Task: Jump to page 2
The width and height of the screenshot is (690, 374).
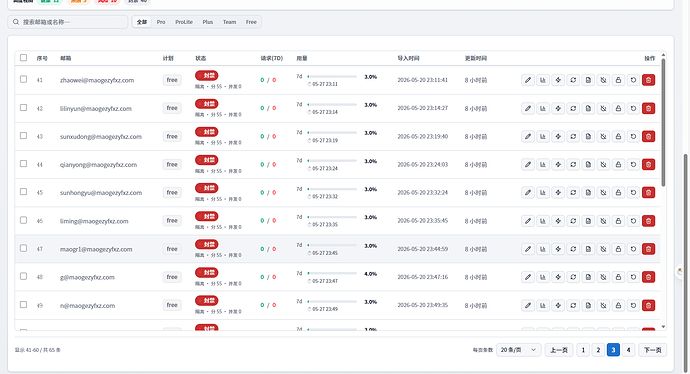Action: (x=598, y=350)
